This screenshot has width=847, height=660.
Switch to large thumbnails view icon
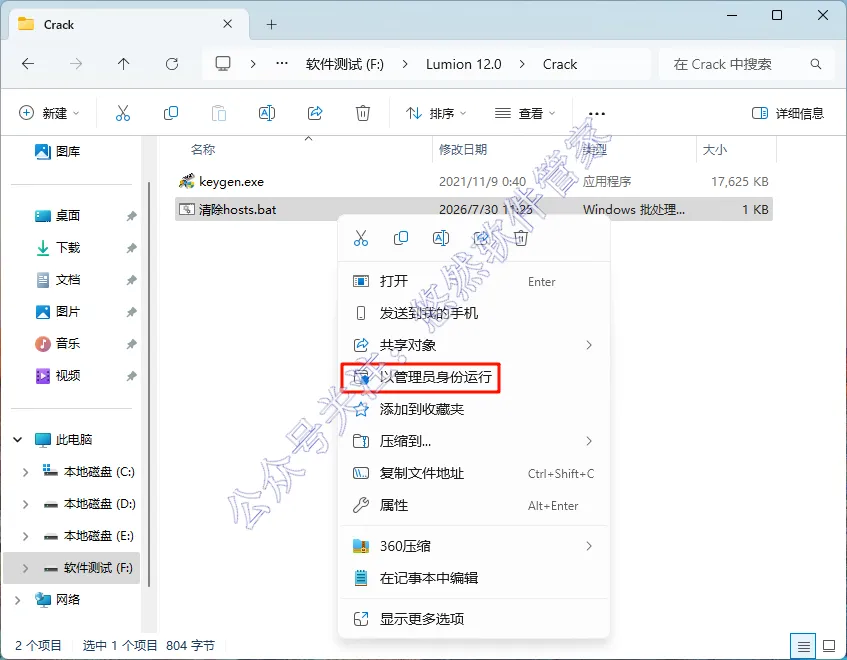[829, 646]
